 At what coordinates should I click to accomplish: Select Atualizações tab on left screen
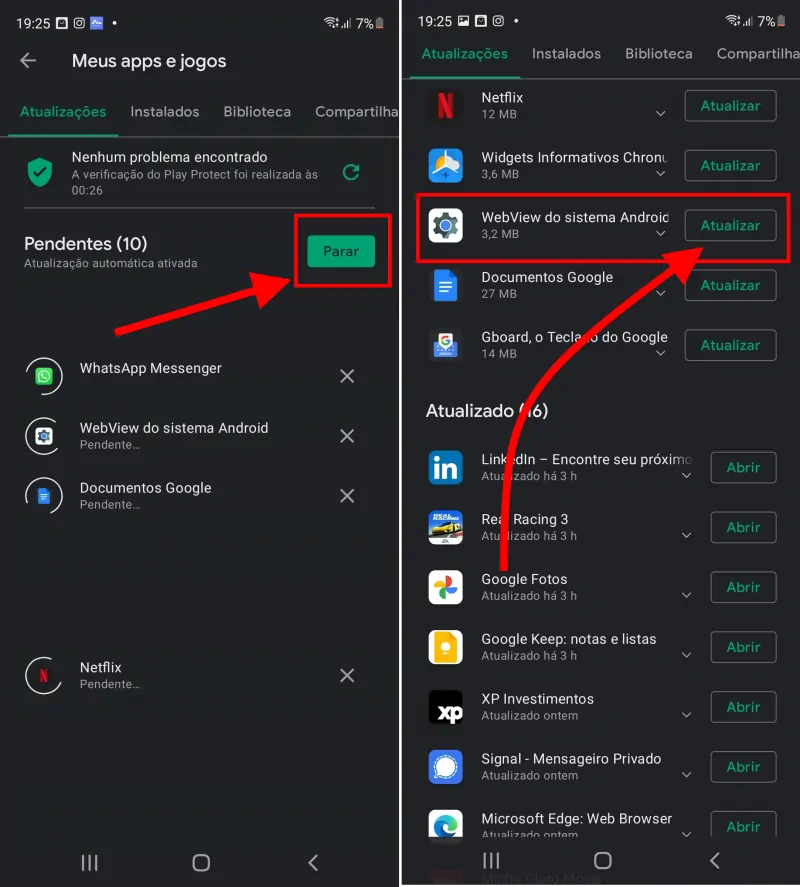click(63, 111)
